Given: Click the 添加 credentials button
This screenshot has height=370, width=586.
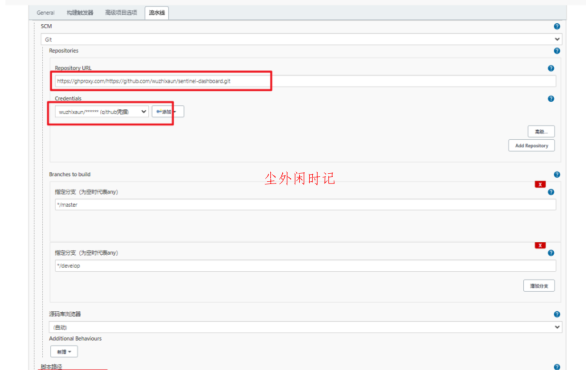Looking at the screenshot, I should (x=168, y=111).
